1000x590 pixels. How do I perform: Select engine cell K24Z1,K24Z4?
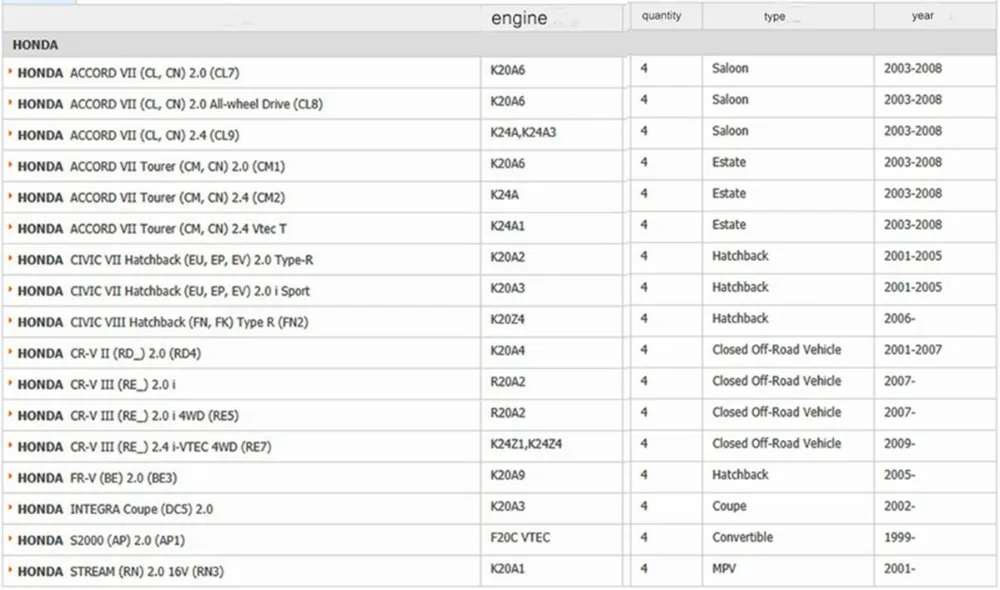(526, 445)
